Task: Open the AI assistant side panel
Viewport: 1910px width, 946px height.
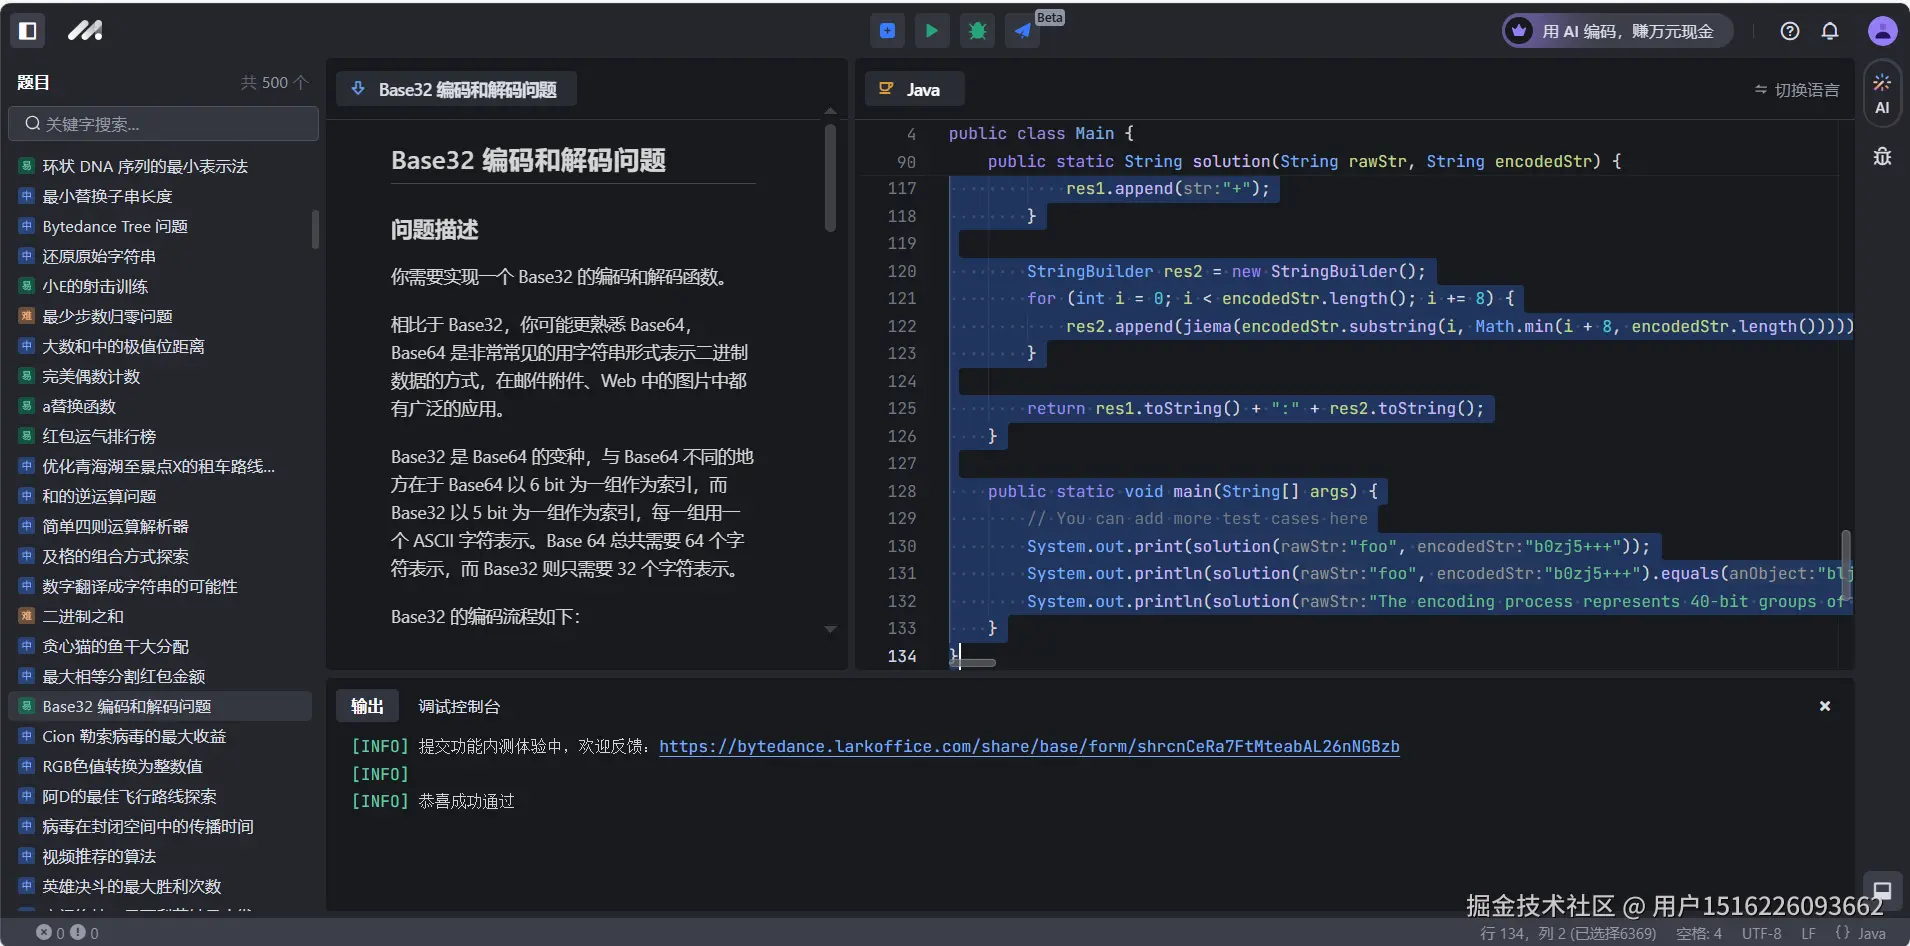Action: 1882,94
